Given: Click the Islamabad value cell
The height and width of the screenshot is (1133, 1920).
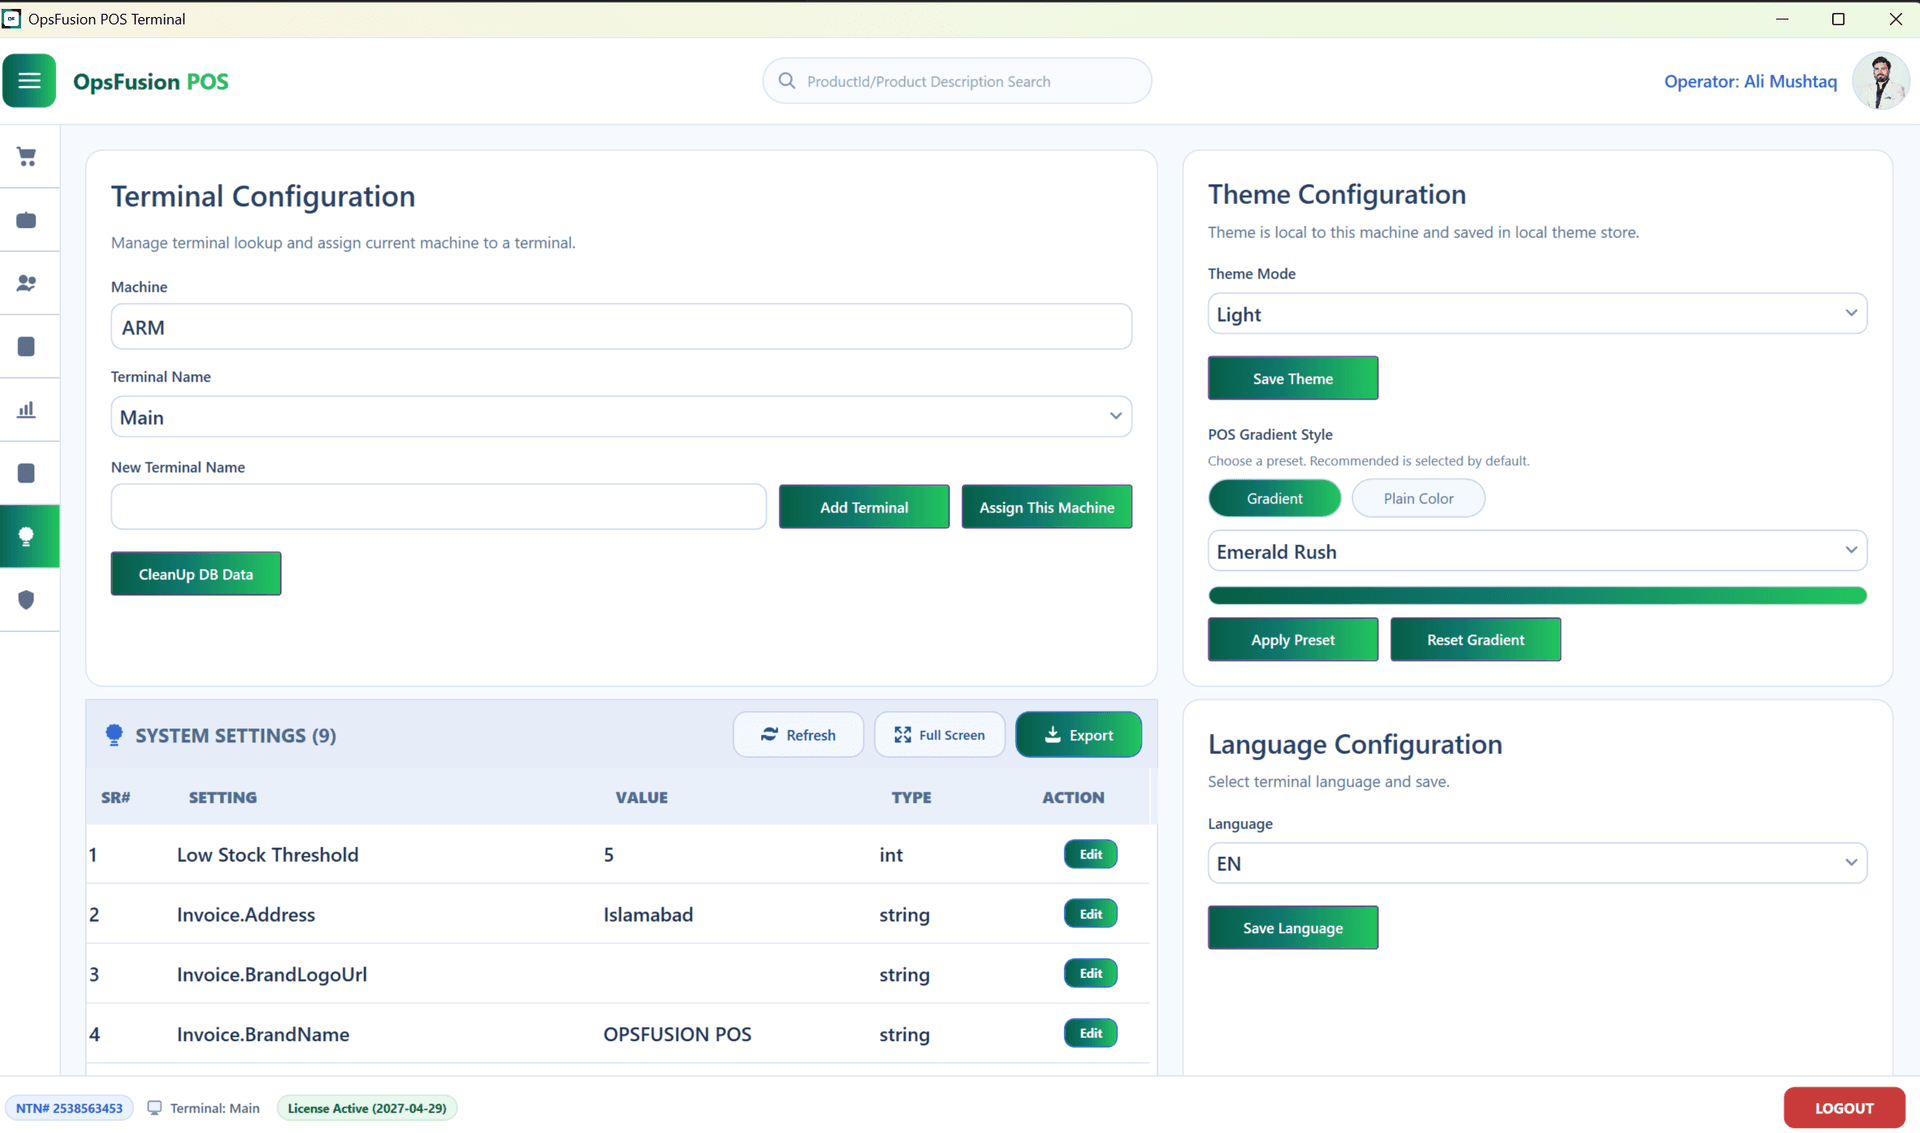Looking at the screenshot, I should [648, 915].
